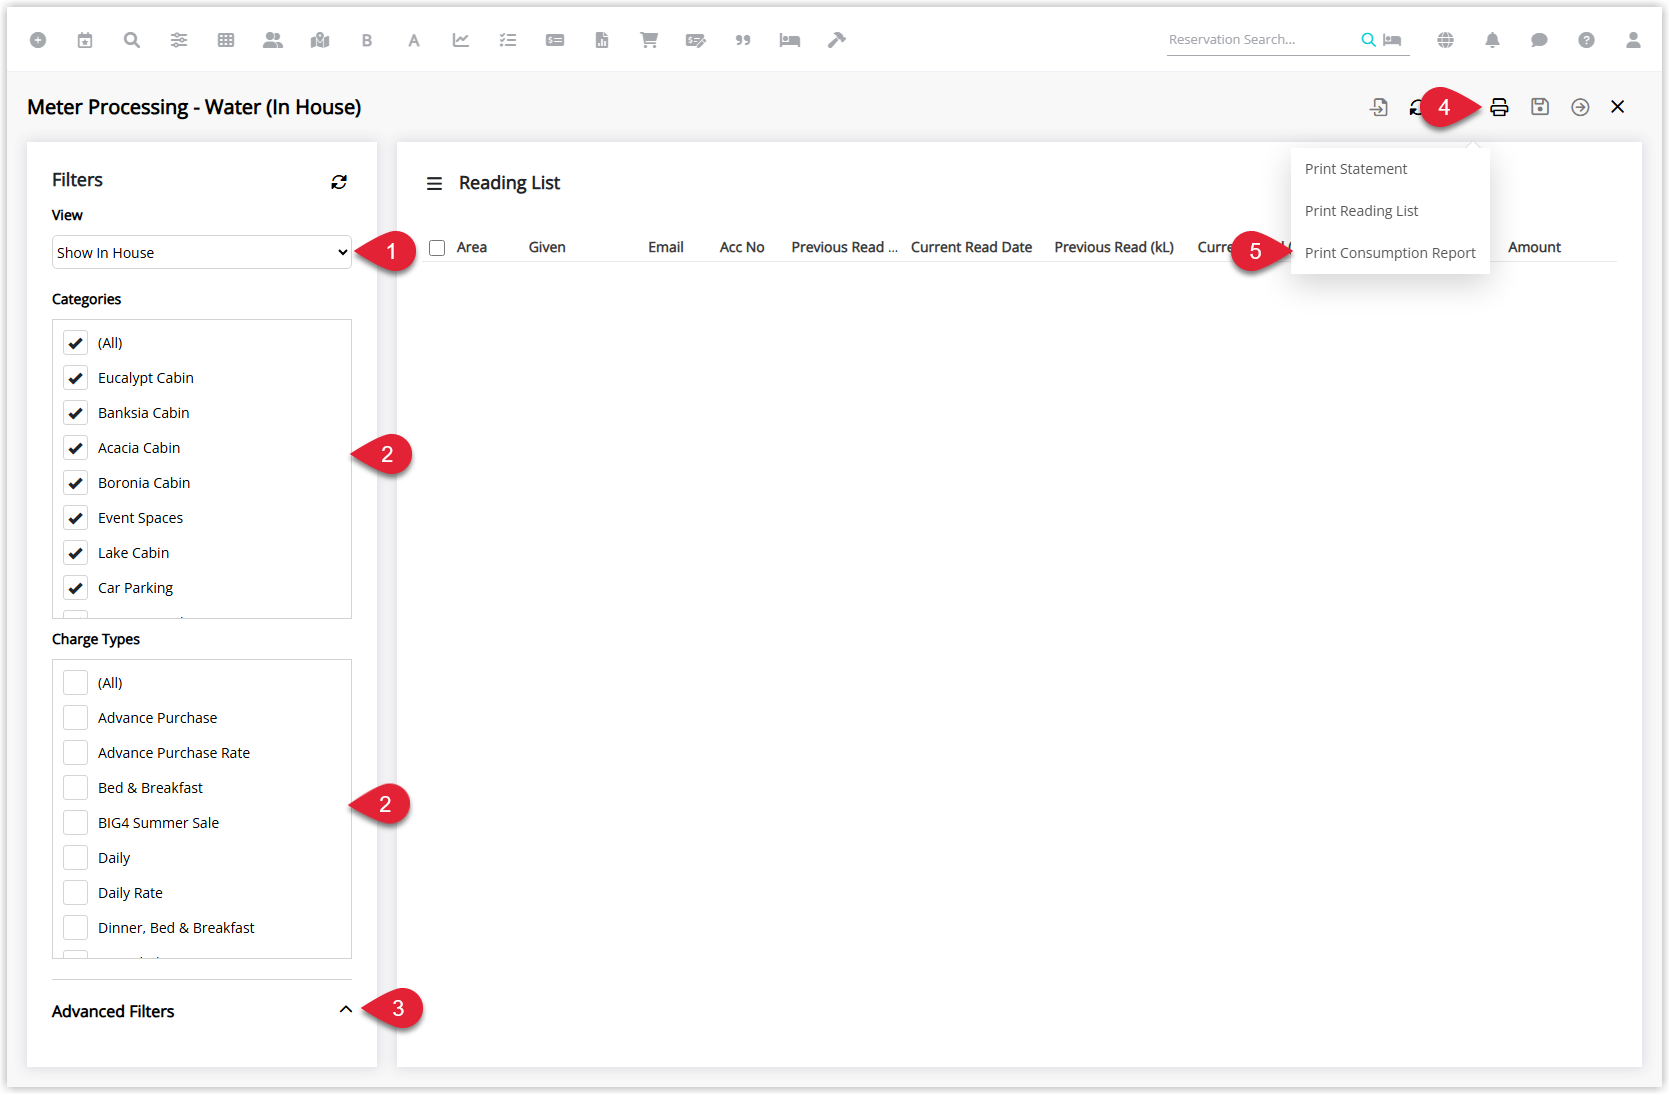Click the teal reservation search magnifier icon

point(1368,40)
